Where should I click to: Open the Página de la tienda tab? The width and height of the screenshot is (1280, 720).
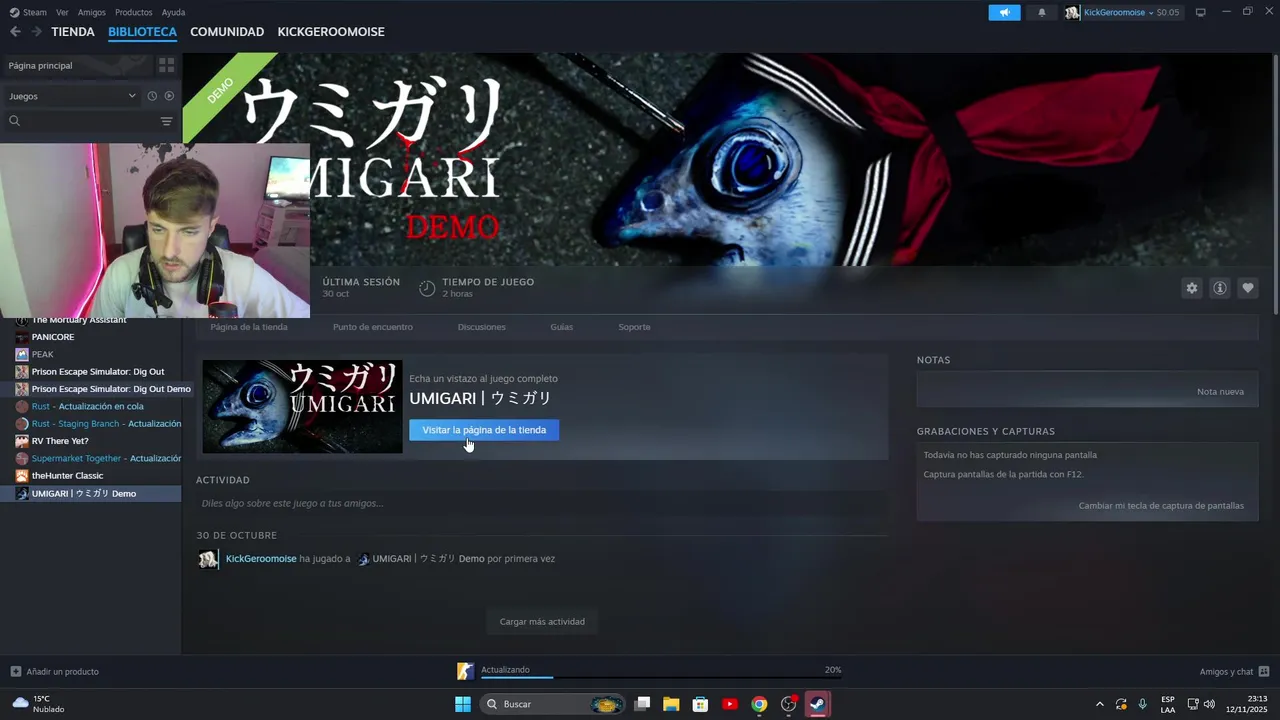tap(249, 327)
